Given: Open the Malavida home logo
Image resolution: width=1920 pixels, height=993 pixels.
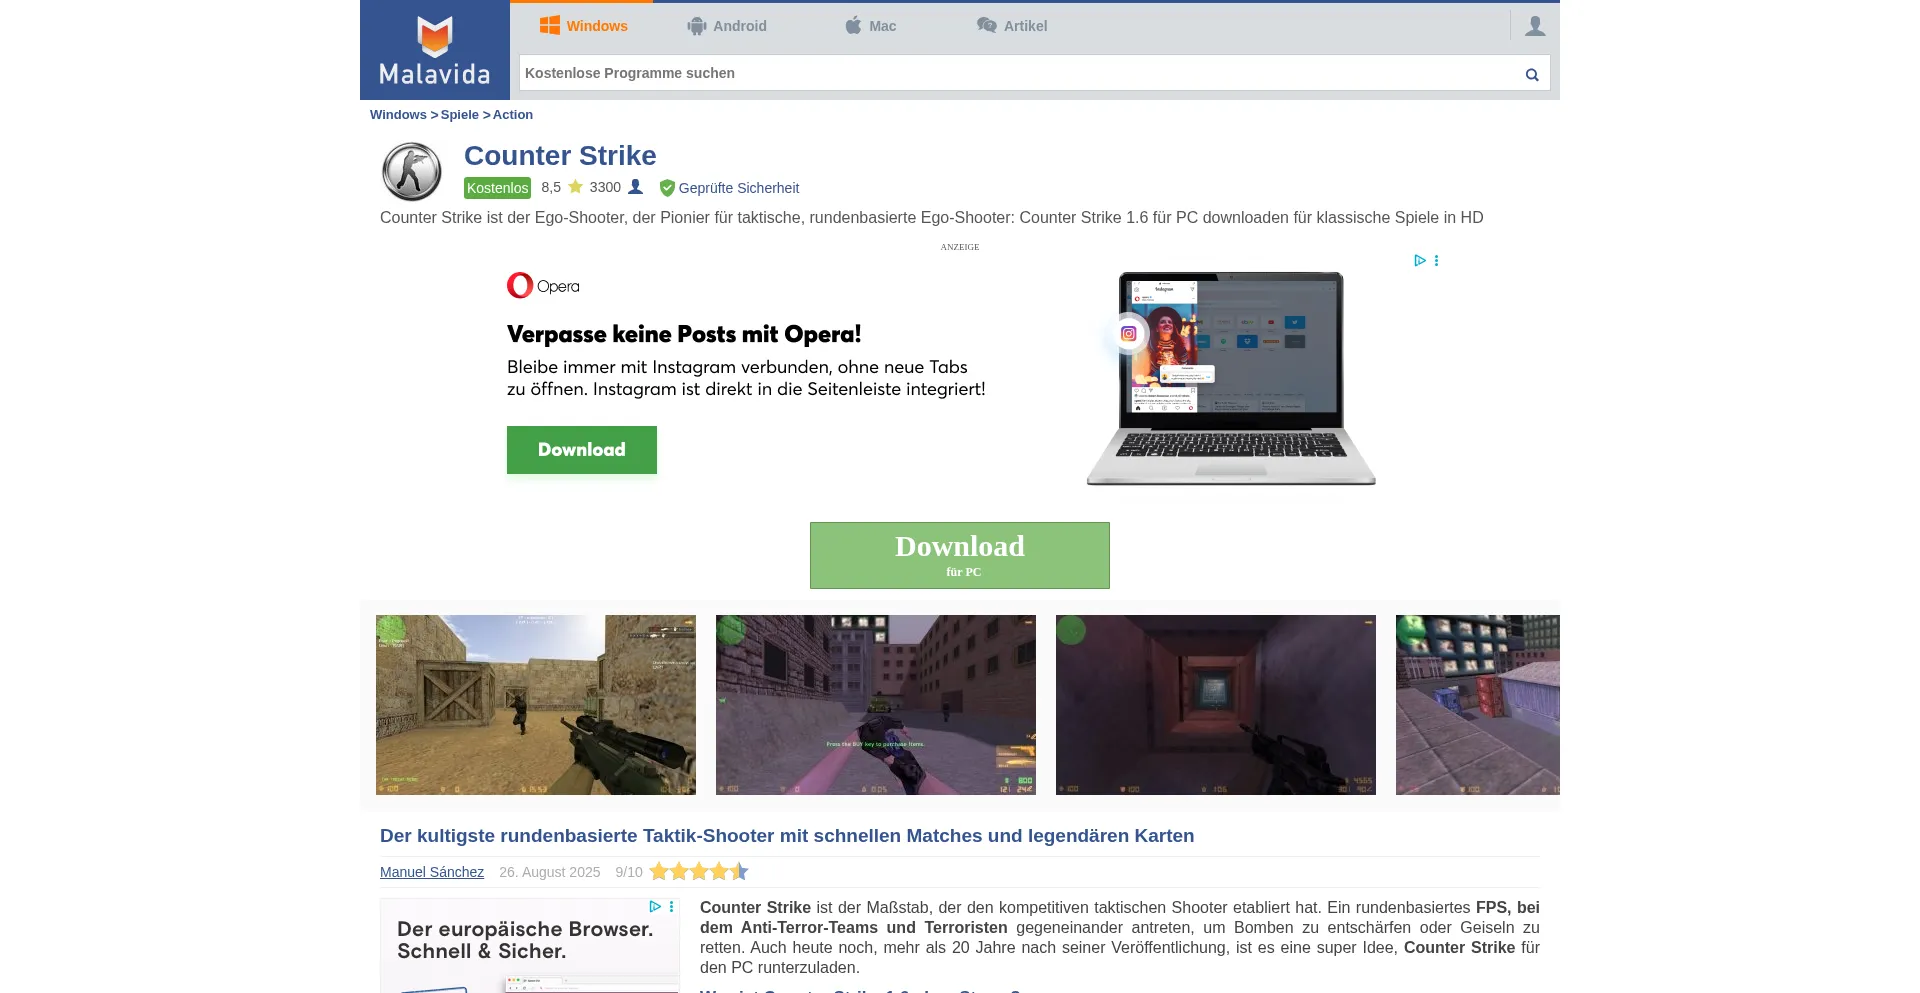Looking at the screenshot, I should coord(435,50).
